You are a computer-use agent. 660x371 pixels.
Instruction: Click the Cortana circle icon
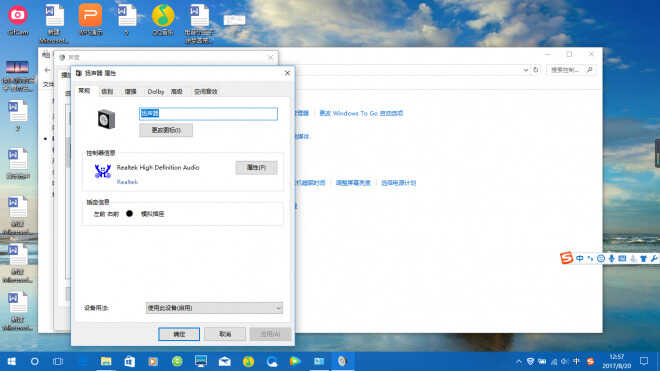(x=35, y=361)
